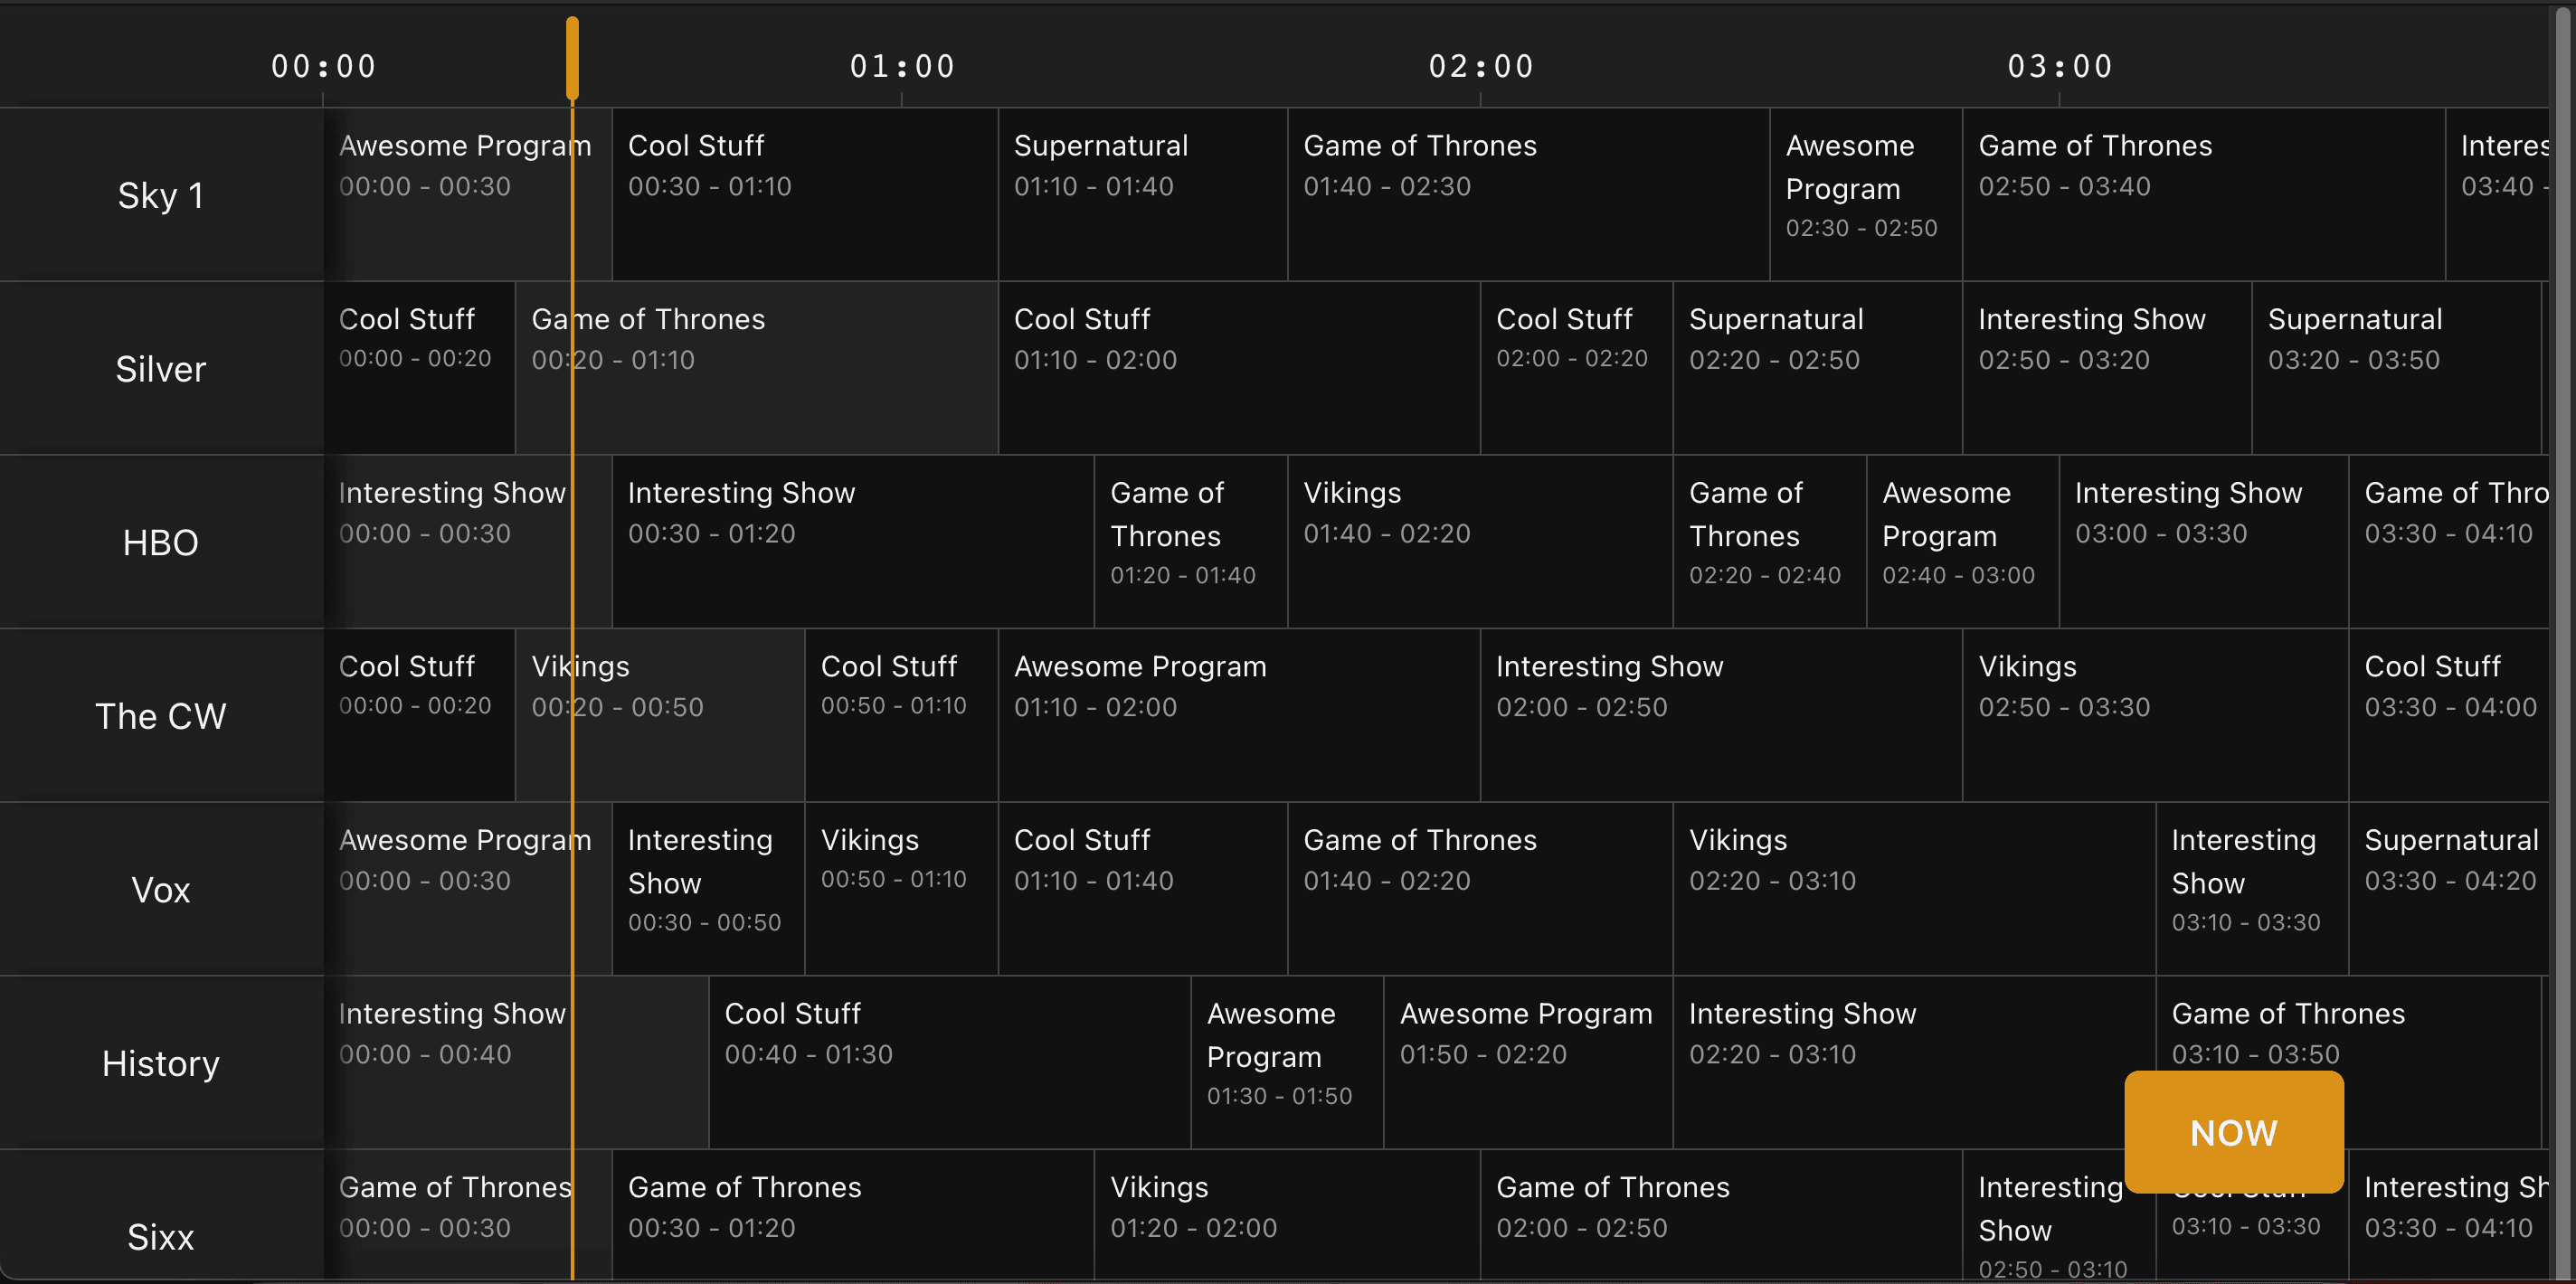Screen dimensions: 2576x1284
Task: Select the Vox channel label
Action: pos(160,889)
